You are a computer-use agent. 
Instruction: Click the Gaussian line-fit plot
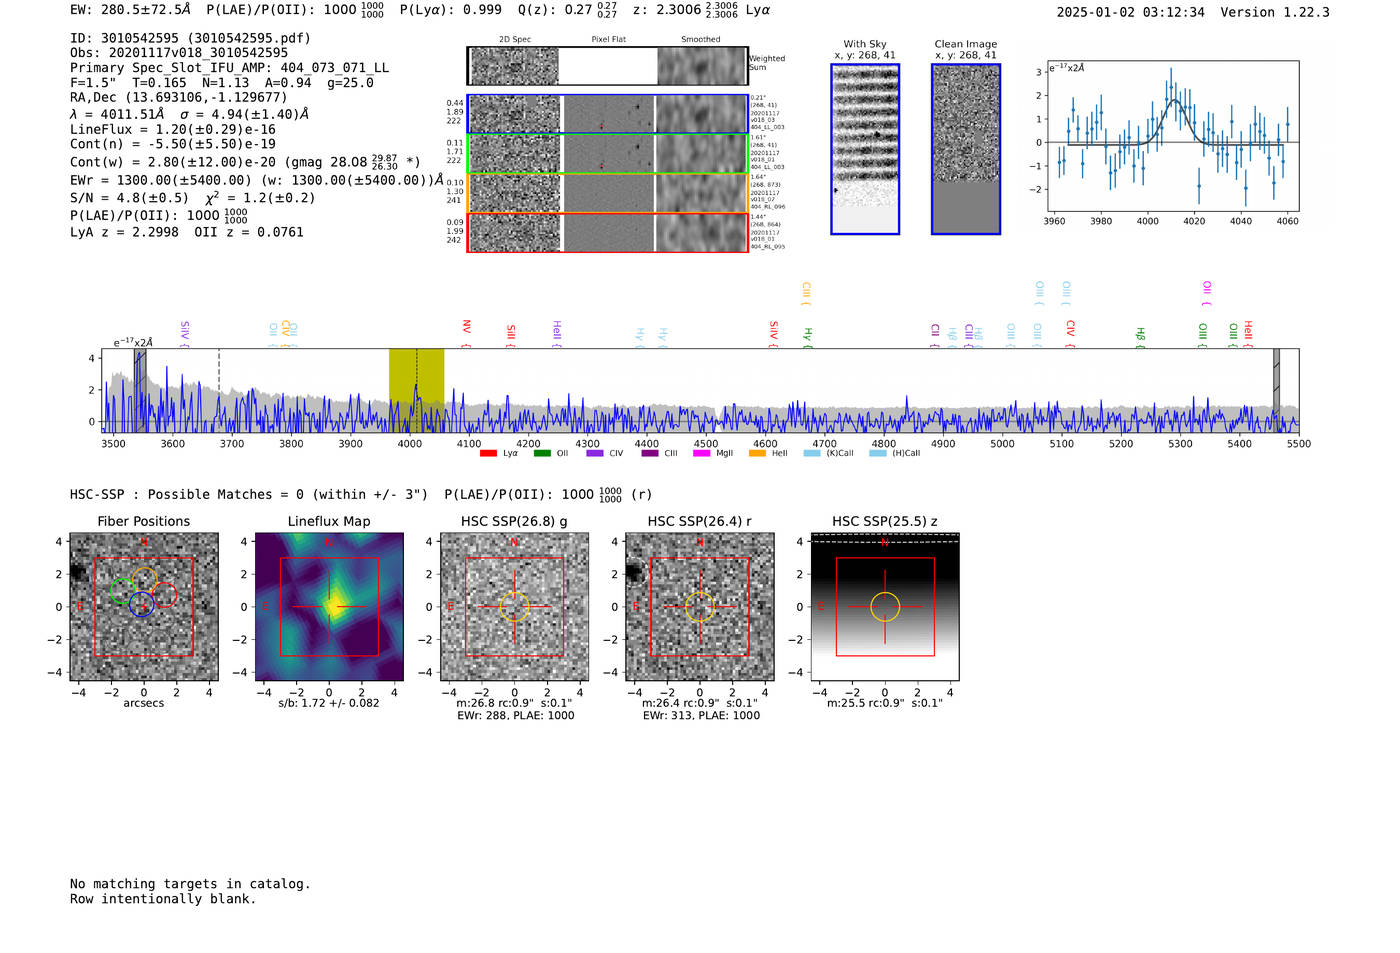point(1173,137)
